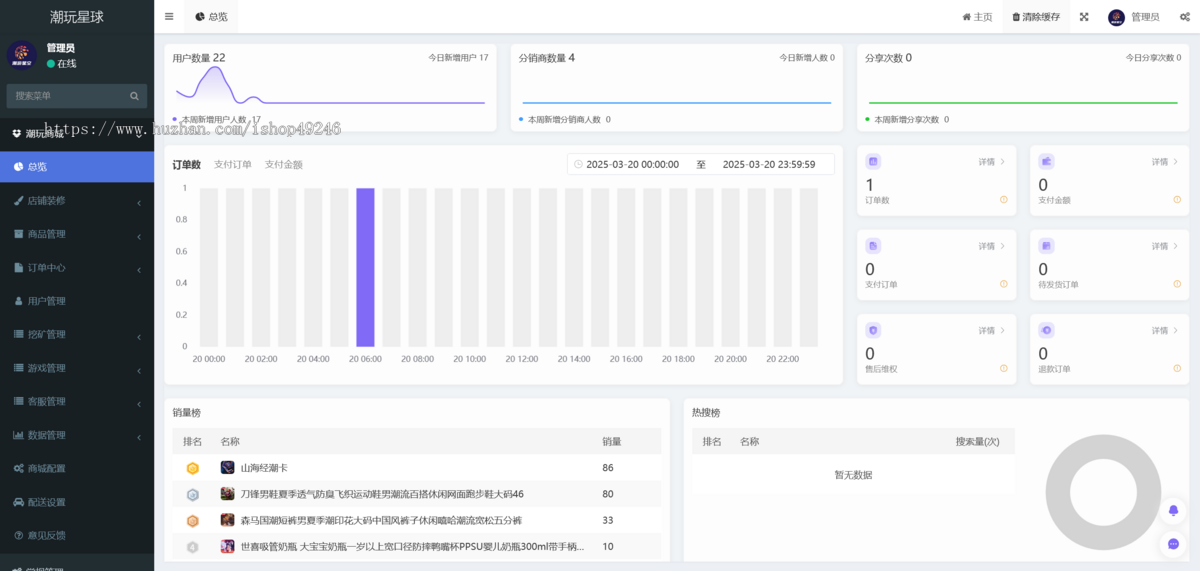This screenshot has height=571, width=1200.
Task: Toggle the sidebar with the hamburger icon
Action: 169,17
